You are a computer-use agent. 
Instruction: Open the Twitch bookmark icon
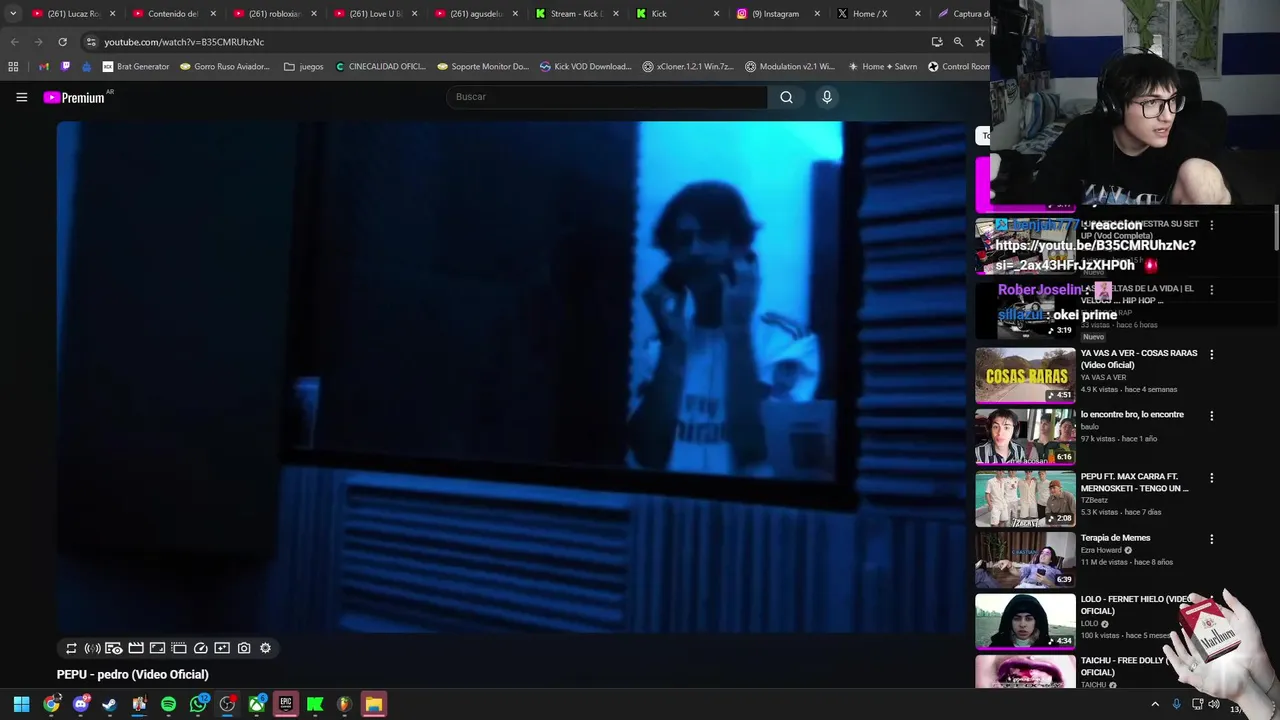click(66, 67)
